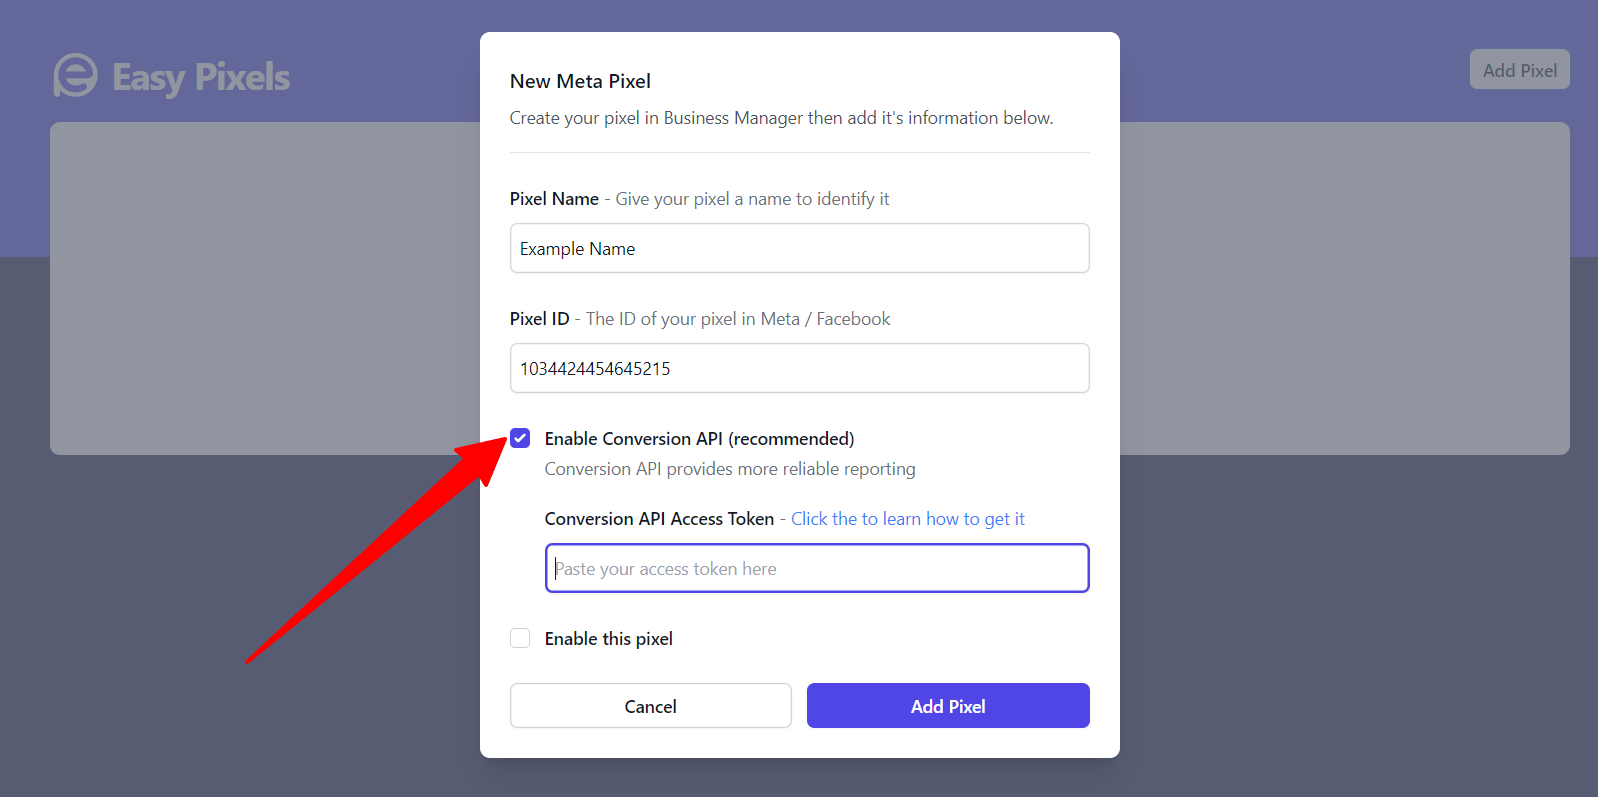Screen dimensions: 1598x797
Task: Click the Pixel ID field showing 1034424454645215
Action: 799,368
